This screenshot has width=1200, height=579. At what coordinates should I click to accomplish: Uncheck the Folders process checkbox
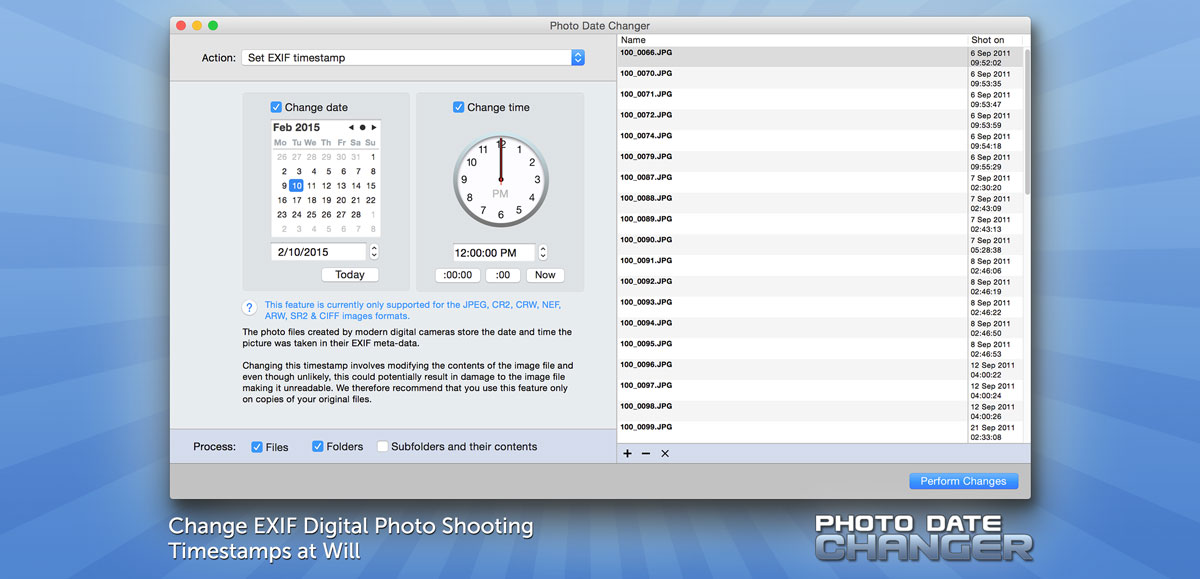(x=318, y=447)
